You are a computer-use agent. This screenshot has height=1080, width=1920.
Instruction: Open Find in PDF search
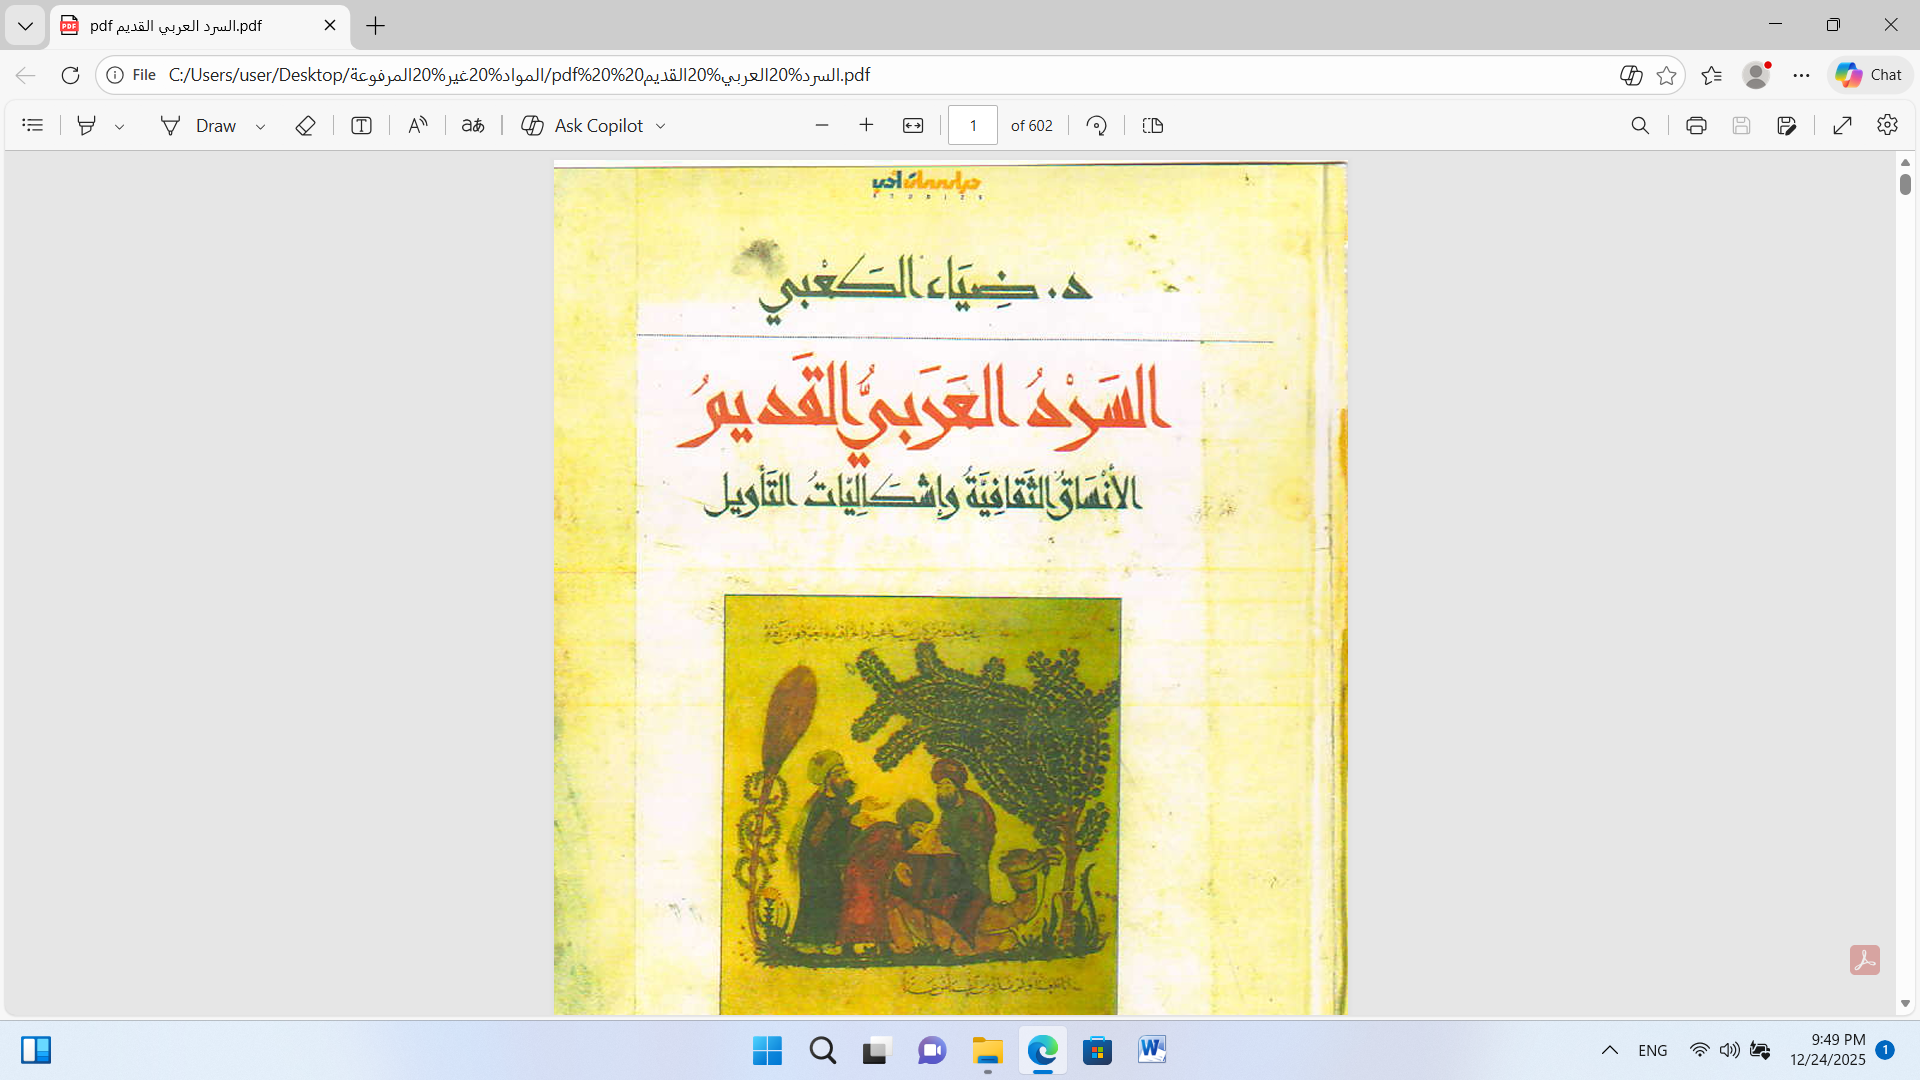[1640, 125]
